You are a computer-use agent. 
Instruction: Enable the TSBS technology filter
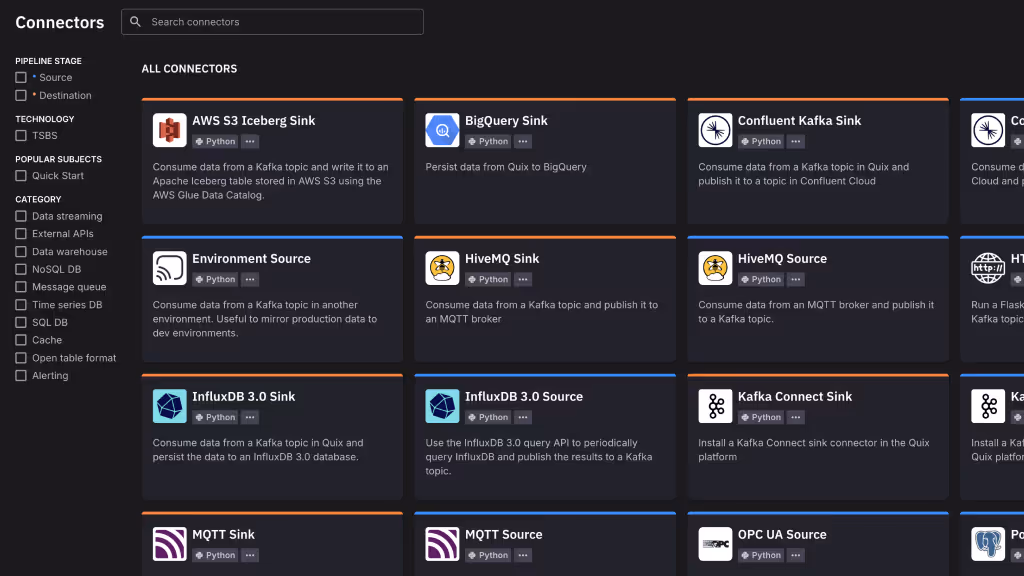[x=21, y=136]
